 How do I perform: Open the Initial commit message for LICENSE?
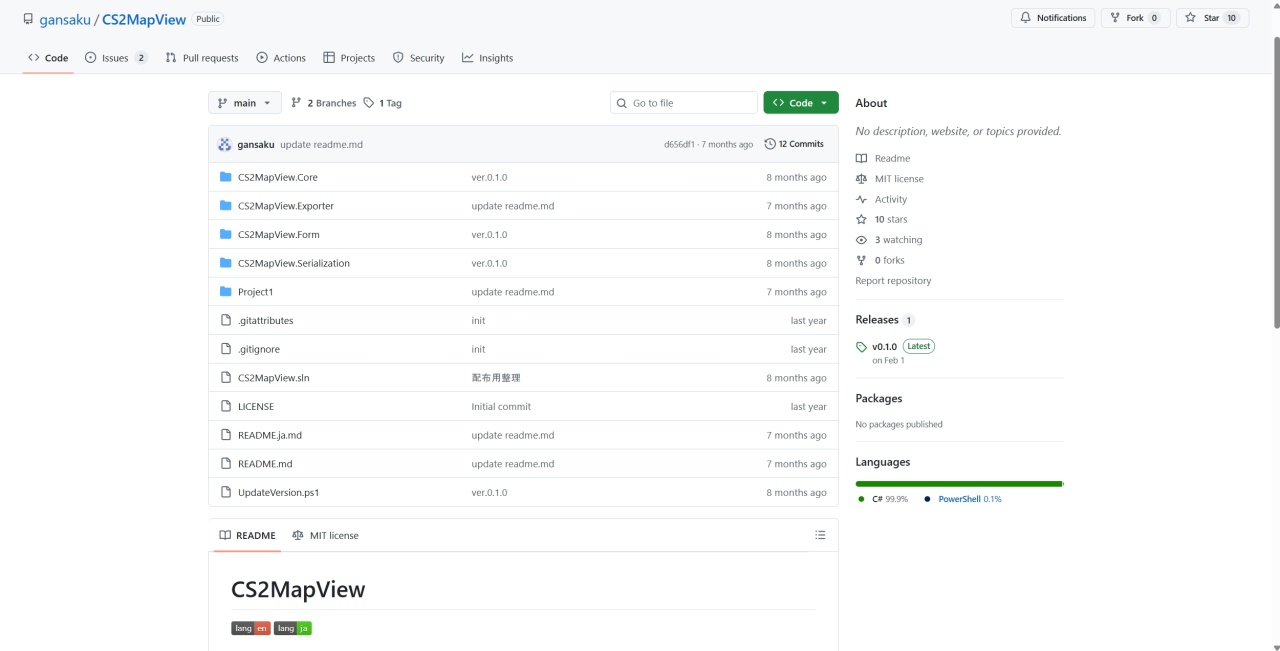click(x=501, y=407)
